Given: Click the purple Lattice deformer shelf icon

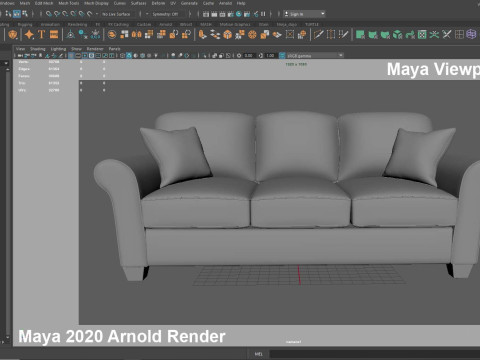Looking at the screenshot, I should [x=471, y=34].
